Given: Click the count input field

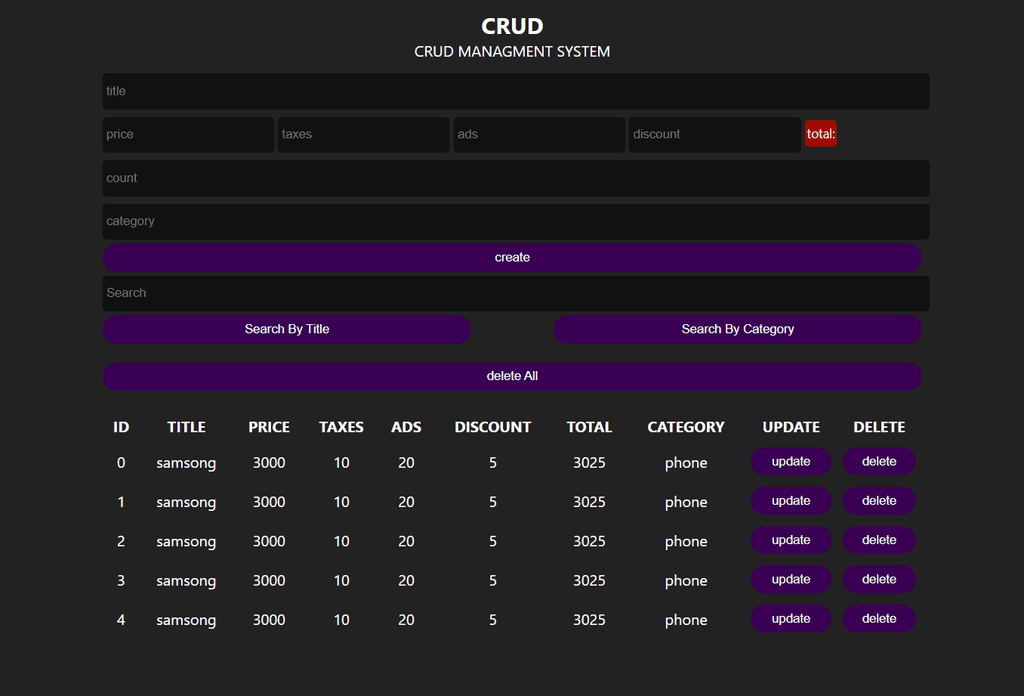Looking at the screenshot, I should (515, 178).
